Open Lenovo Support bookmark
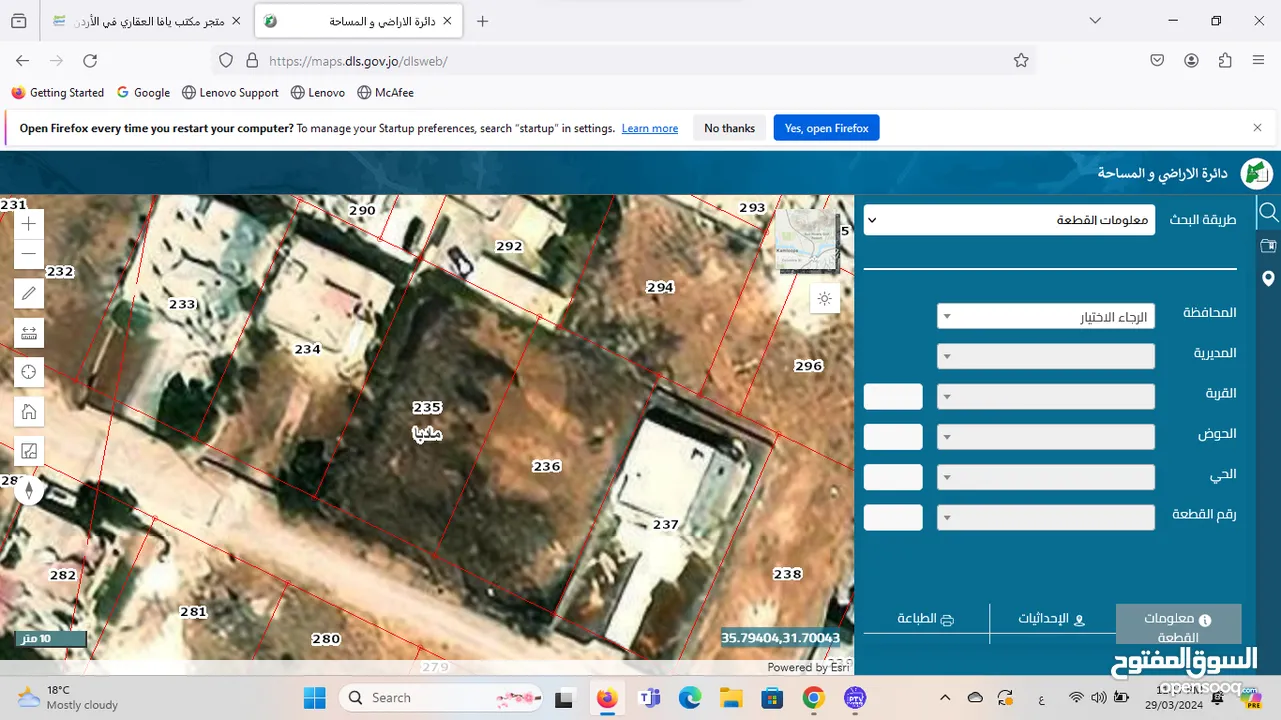This screenshot has width=1281, height=720. point(230,93)
